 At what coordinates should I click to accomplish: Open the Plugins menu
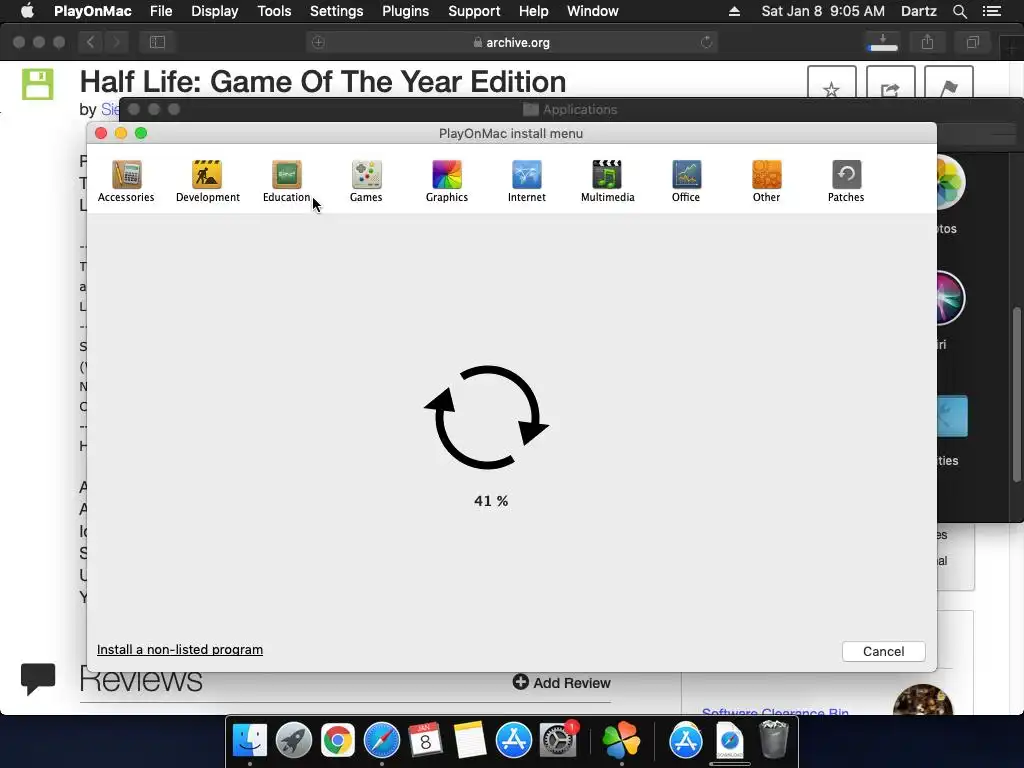tap(405, 11)
